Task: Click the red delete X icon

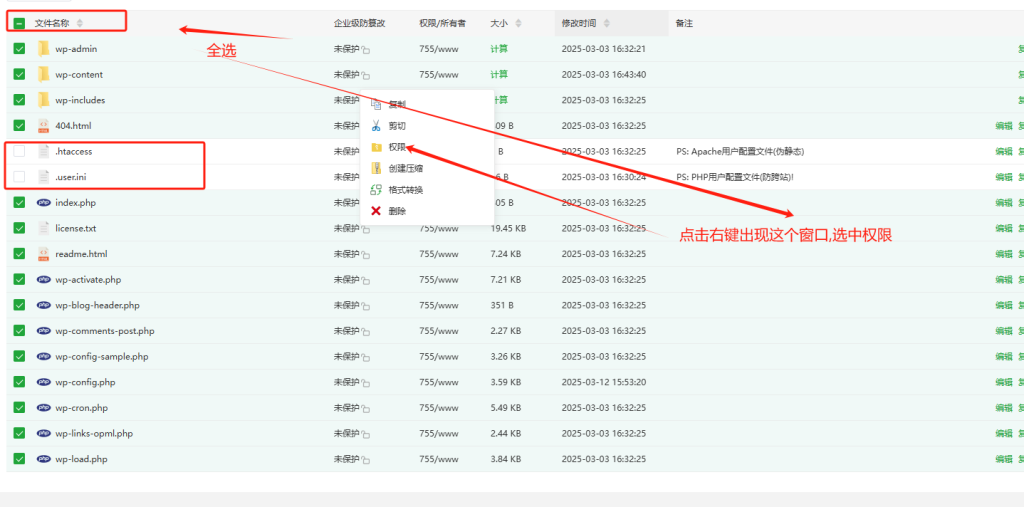Action: coord(376,211)
